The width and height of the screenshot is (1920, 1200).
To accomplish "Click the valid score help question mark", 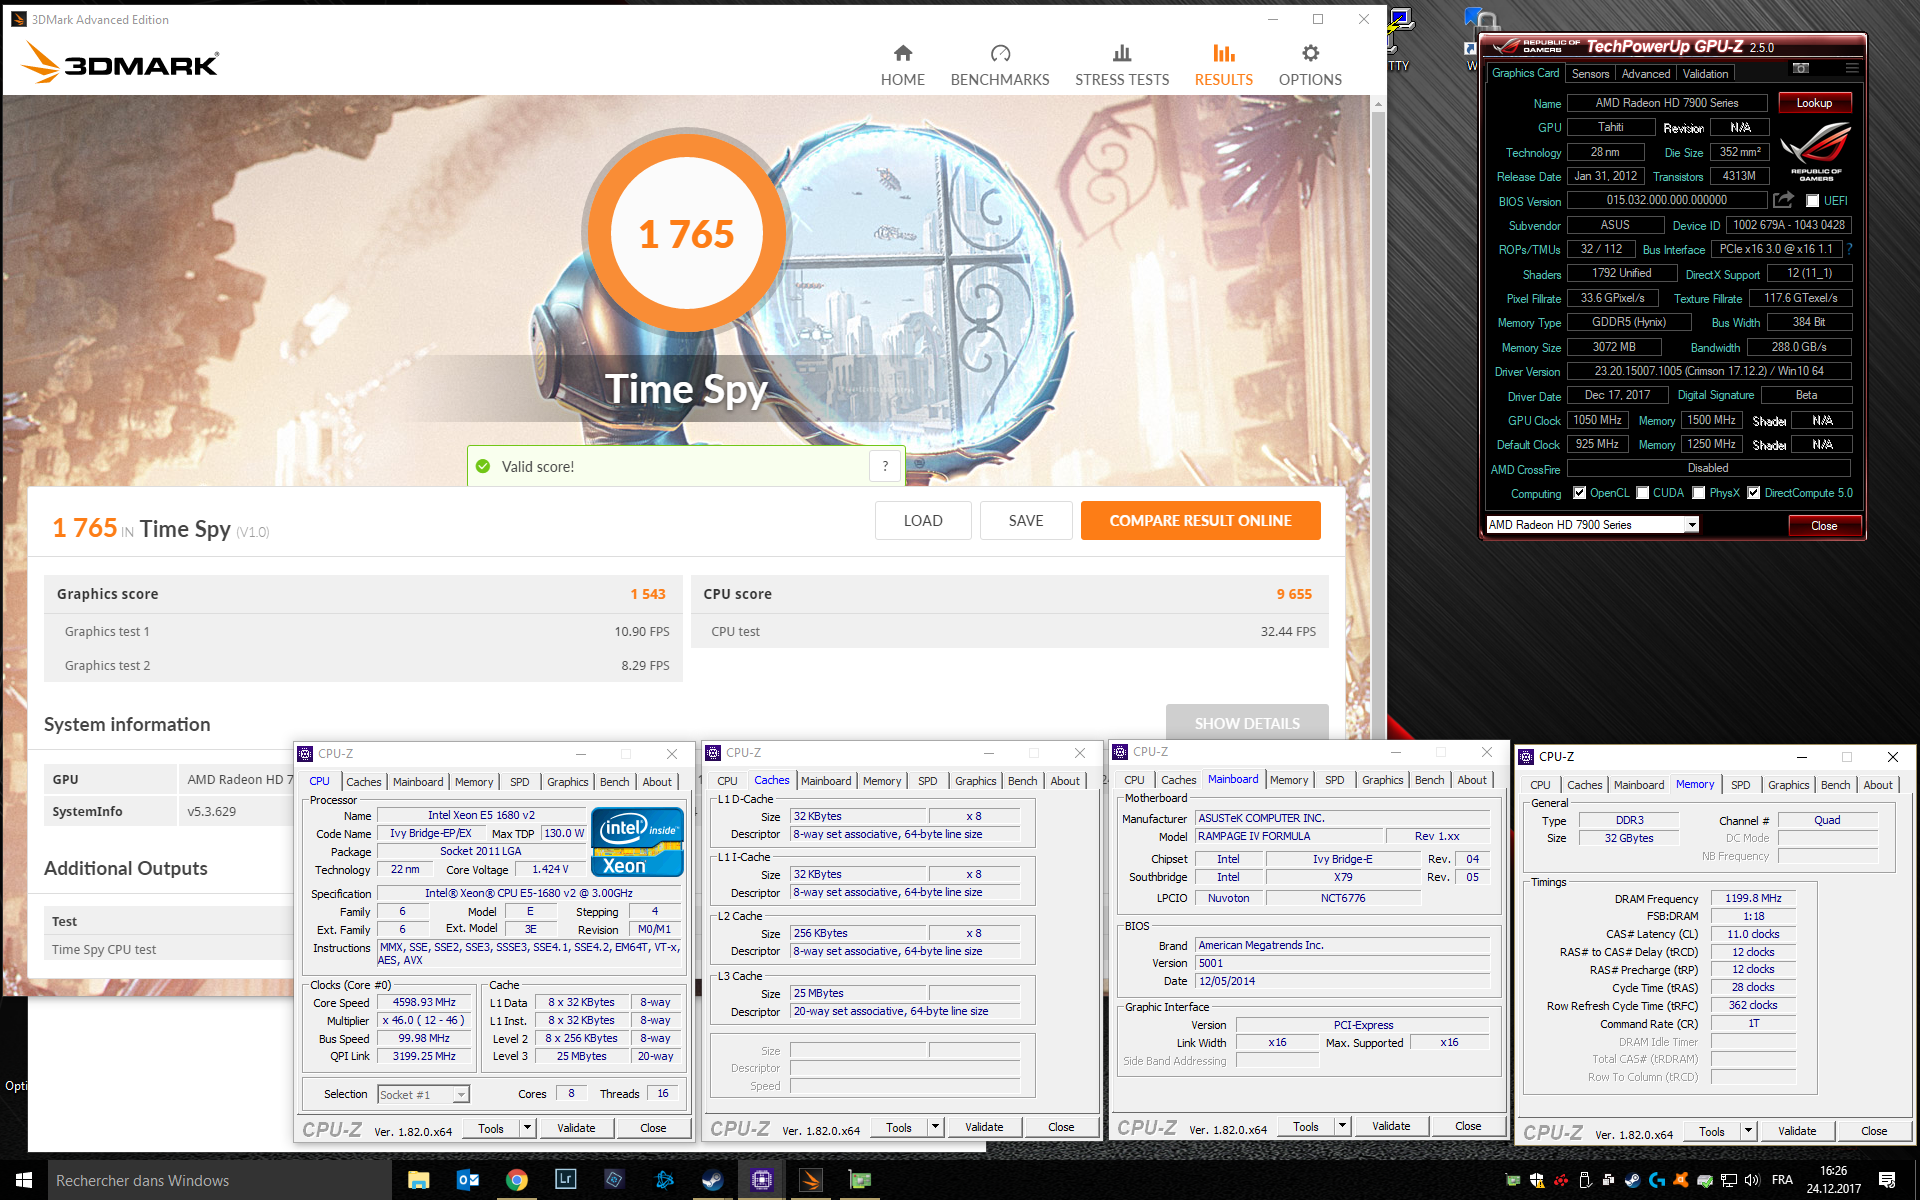I will 885,466.
